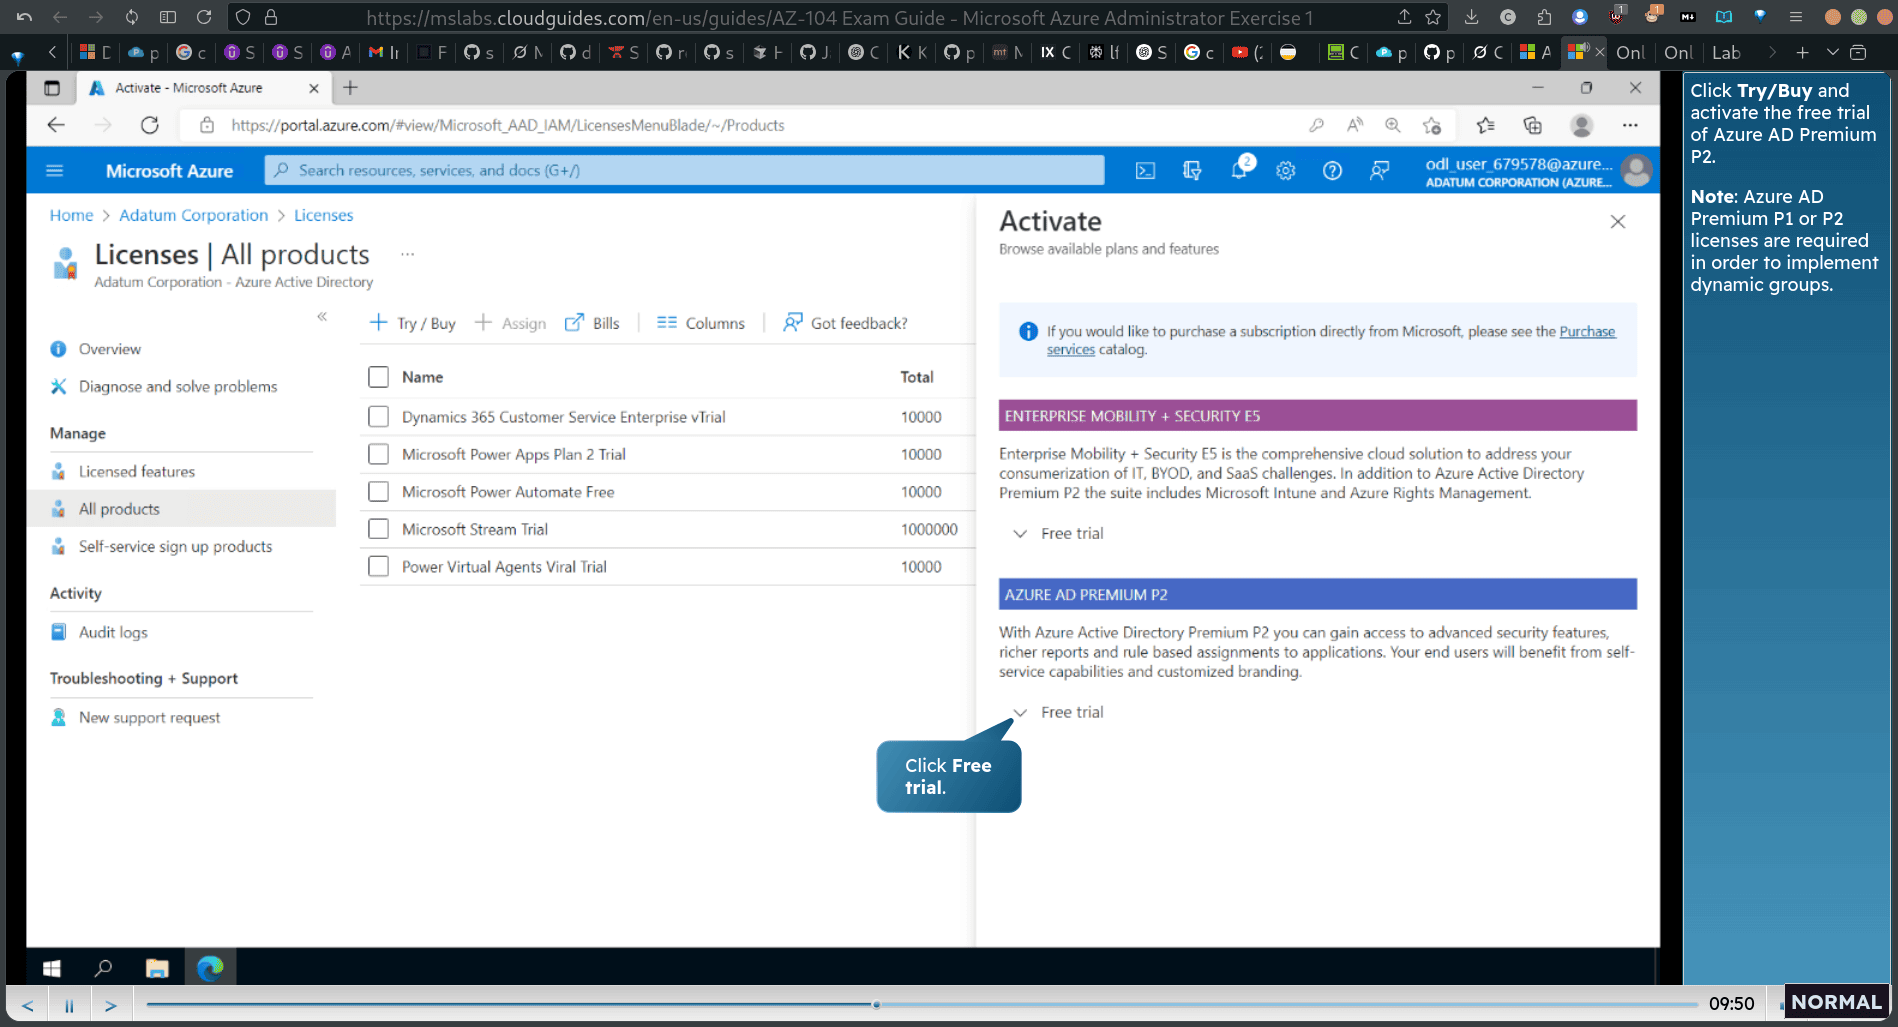Open inner Edge three-dots menu
The height and width of the screenshot is (1027, 1898).
(x=1630, y=125)
